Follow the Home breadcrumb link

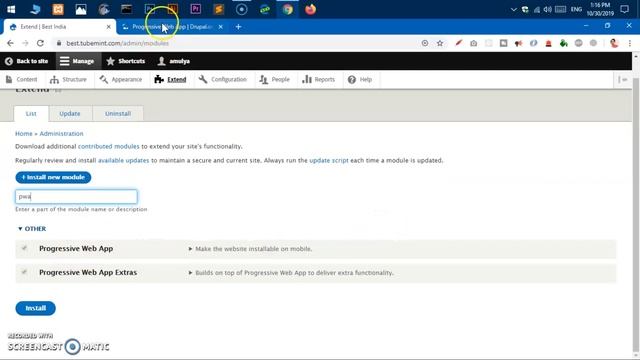tap(24, 133)
